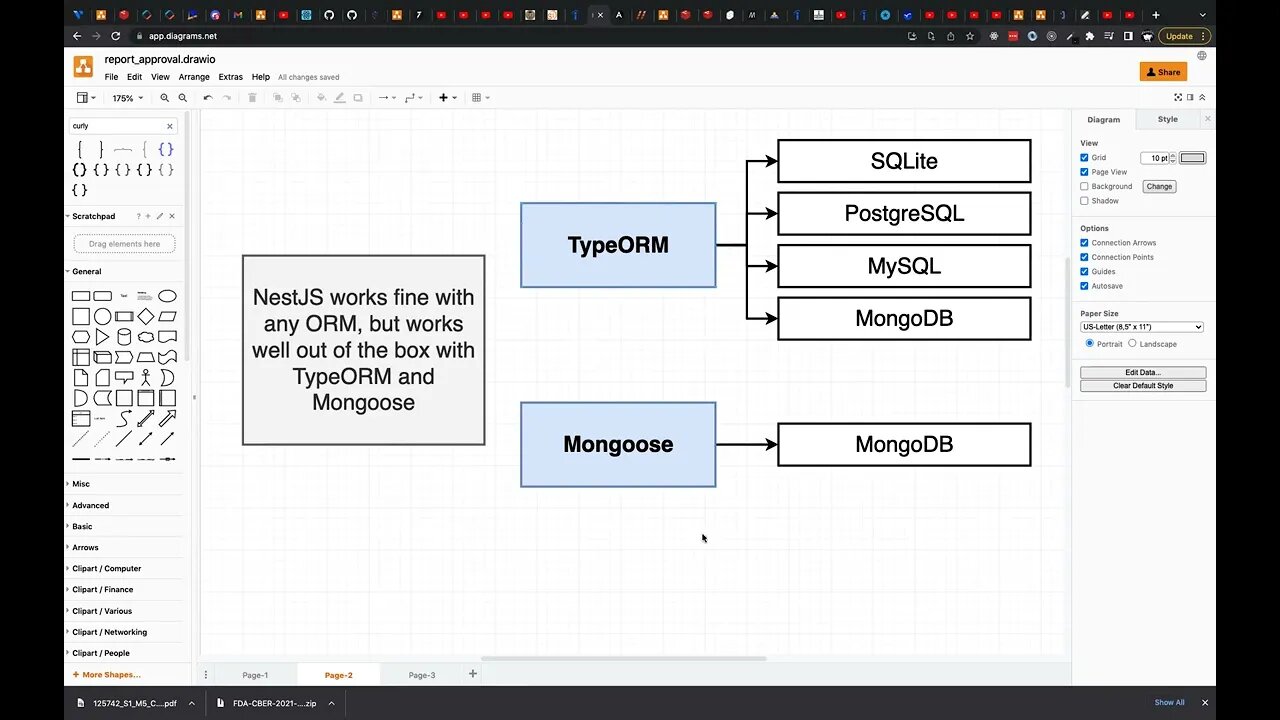Click the draw.io app logo

[x=83, y=67]
